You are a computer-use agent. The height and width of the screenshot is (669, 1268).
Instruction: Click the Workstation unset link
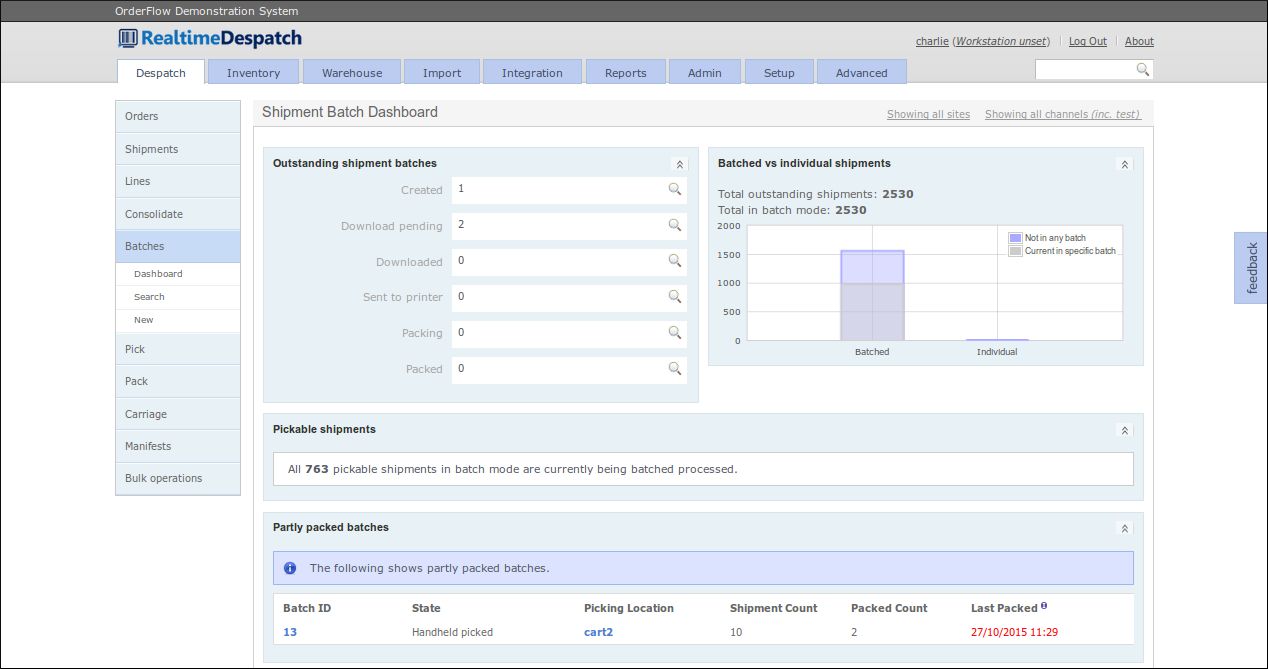coord(1002,41)
